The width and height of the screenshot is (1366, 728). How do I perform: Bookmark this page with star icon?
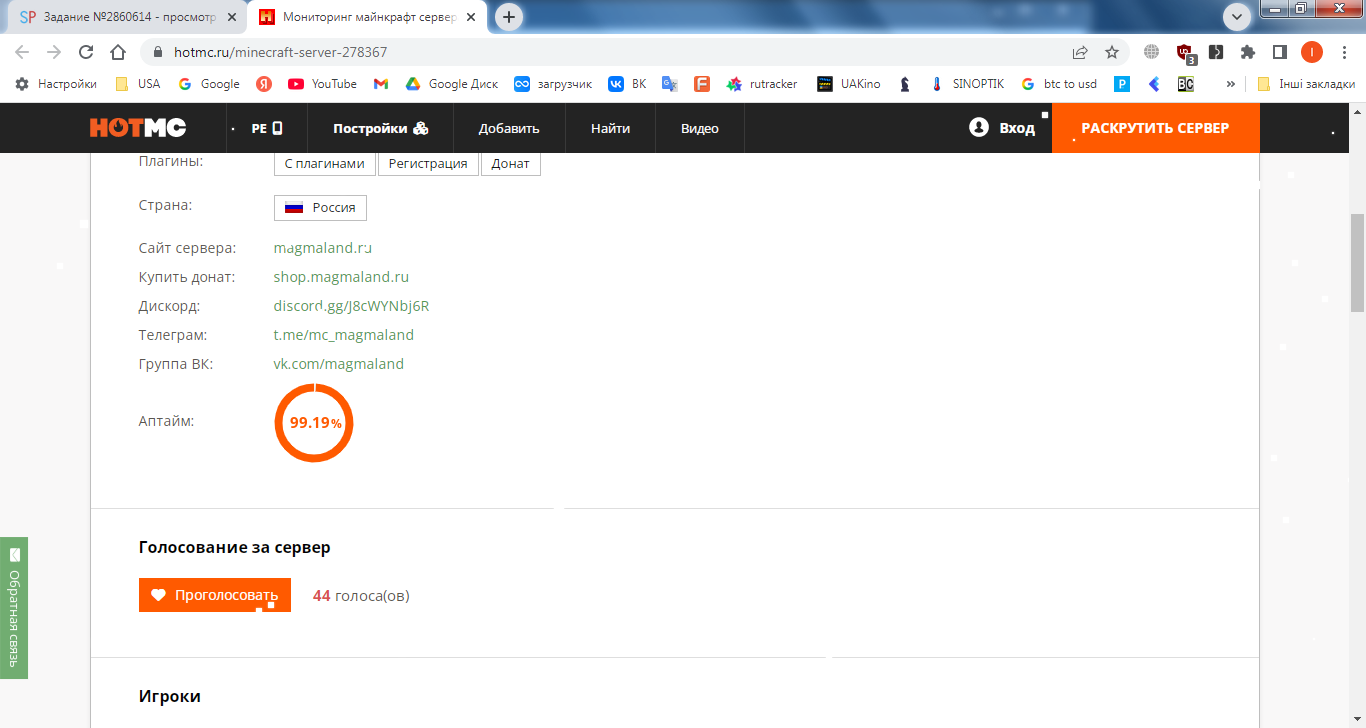[x=1111, y=52]
